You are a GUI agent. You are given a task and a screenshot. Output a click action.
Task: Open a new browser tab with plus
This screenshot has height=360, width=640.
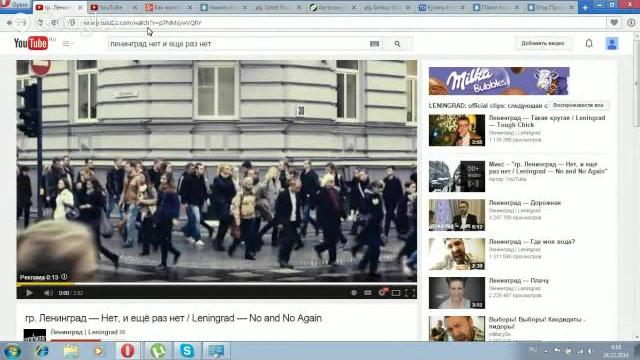click(585, 7)
